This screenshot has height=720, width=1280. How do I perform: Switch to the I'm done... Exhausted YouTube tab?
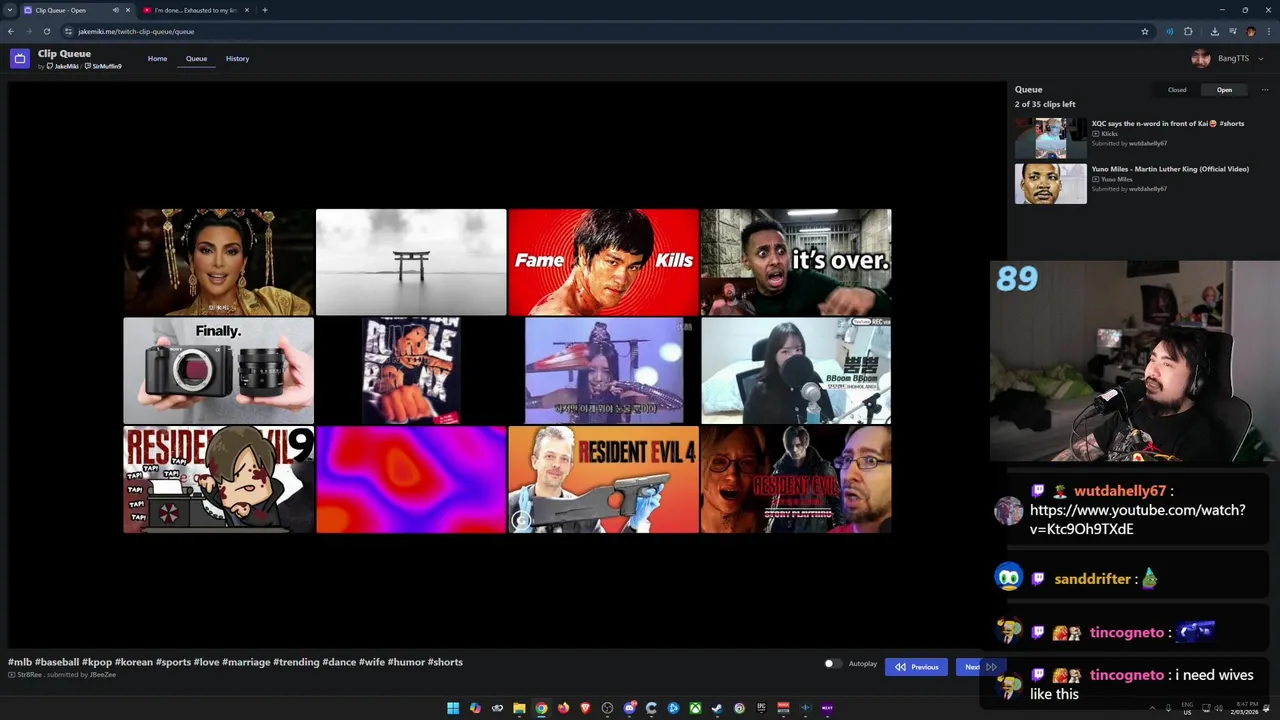(196, 10)
